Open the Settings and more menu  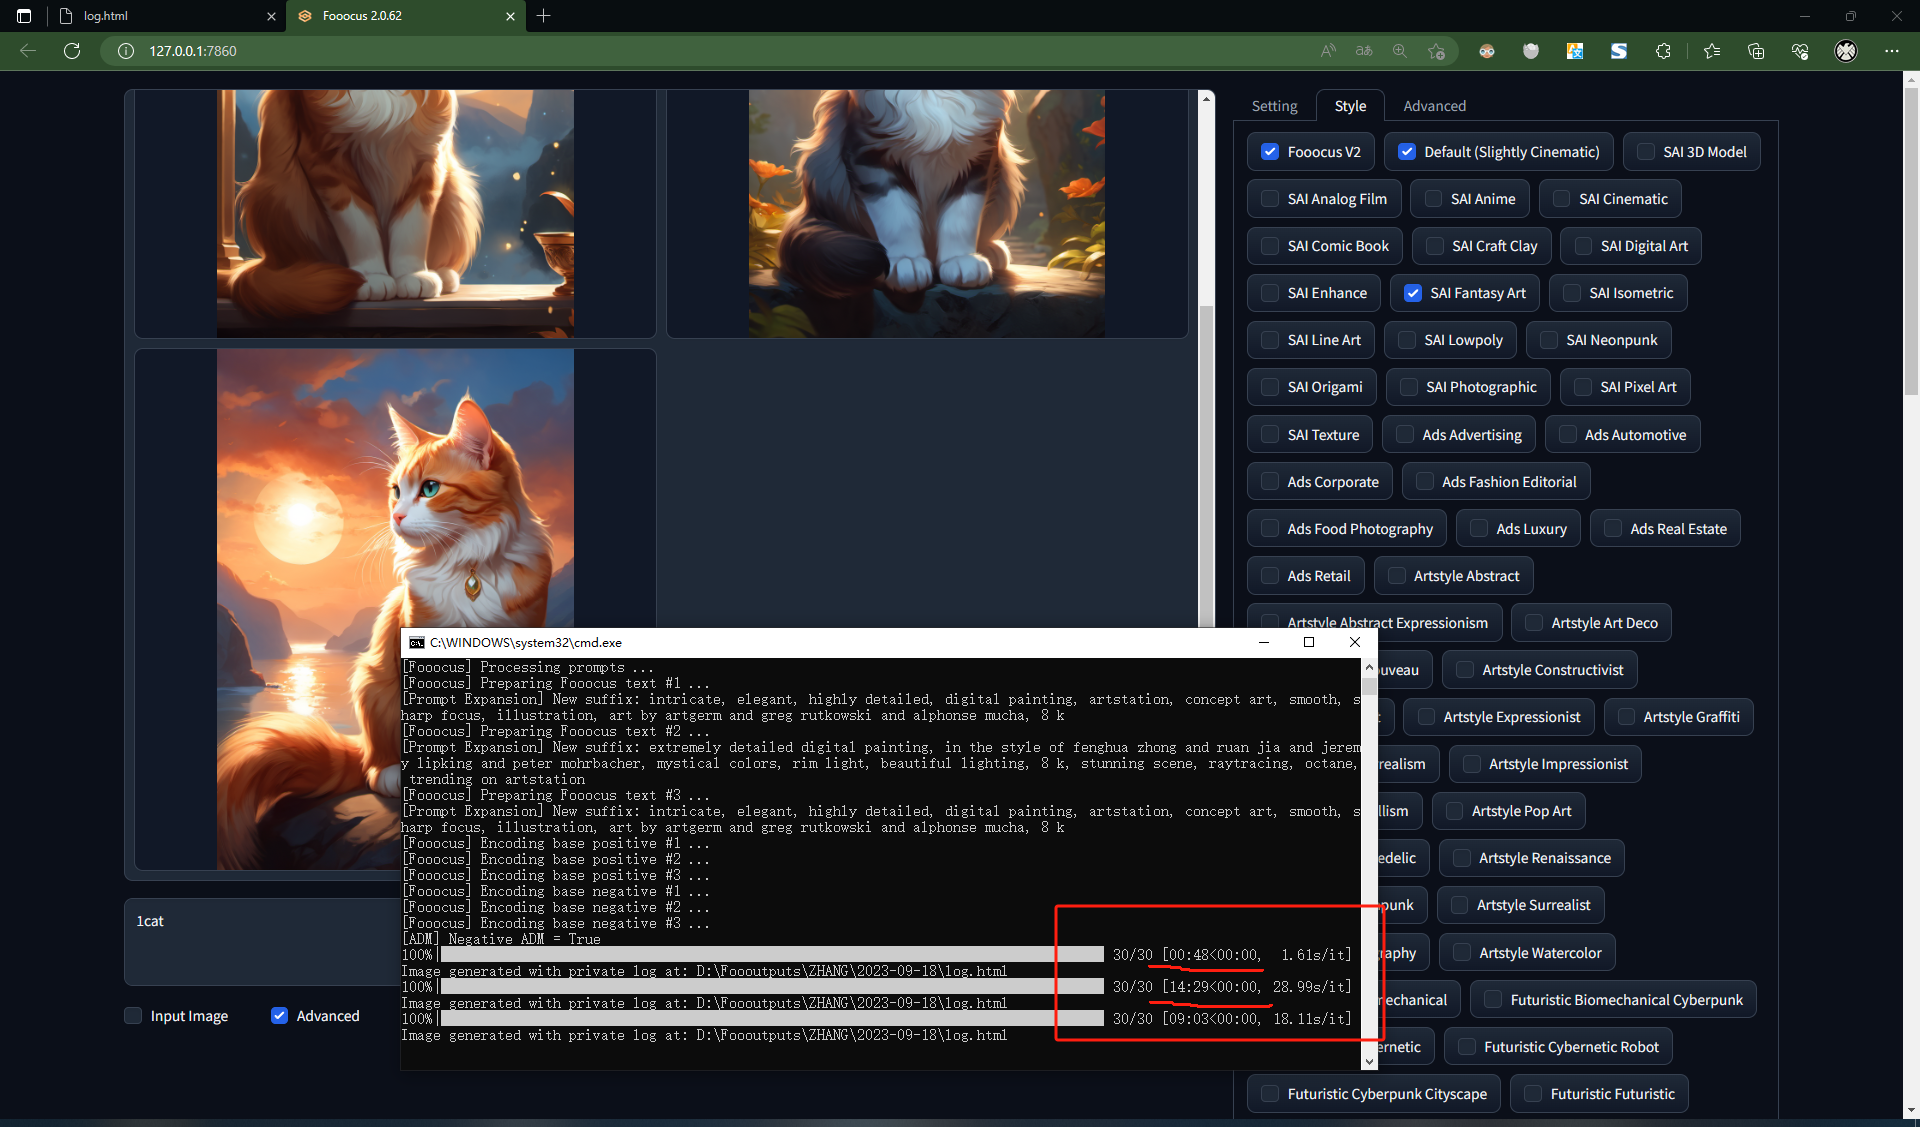point(1893,50)
